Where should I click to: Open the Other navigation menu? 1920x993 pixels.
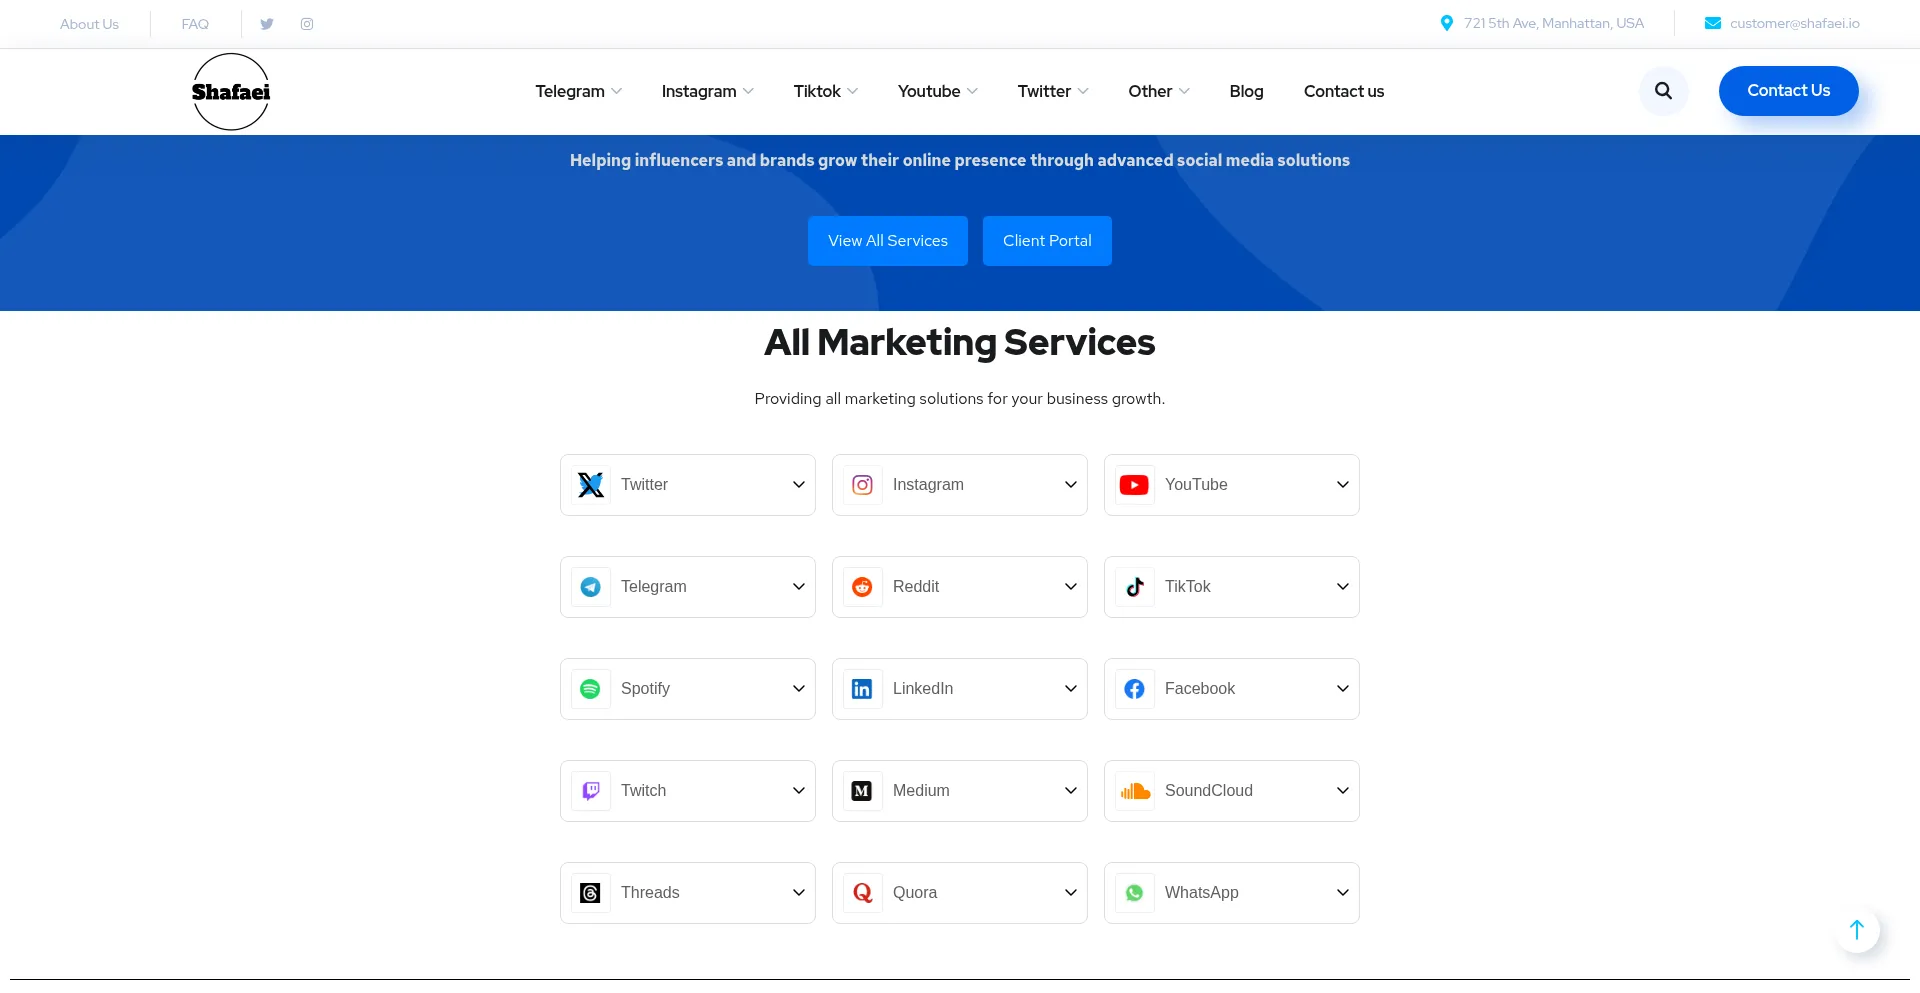tap(1159, 91)
